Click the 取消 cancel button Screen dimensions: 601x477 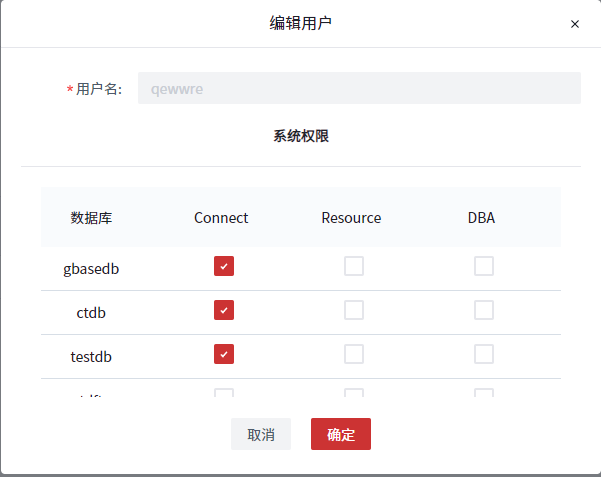(x=261, y=434)
